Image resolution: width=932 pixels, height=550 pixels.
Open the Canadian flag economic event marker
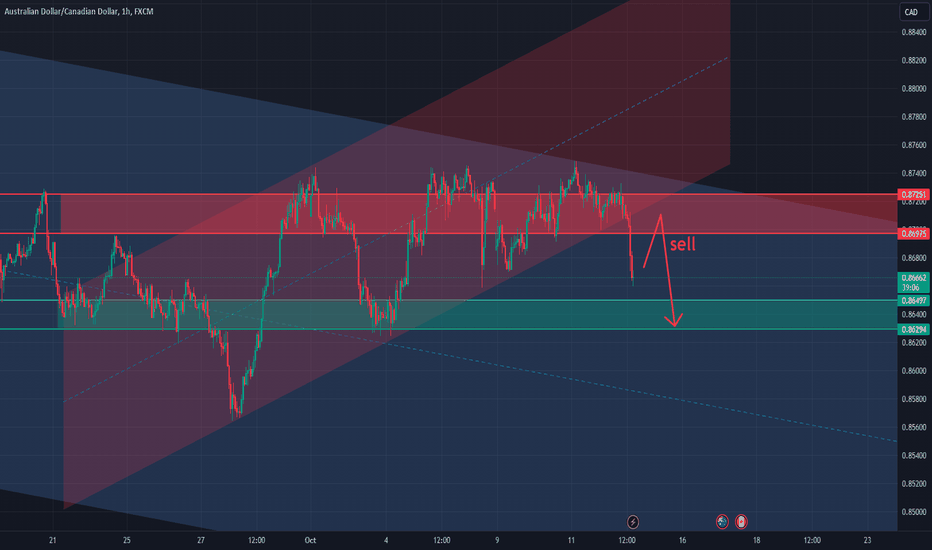[x=741, y=522]
